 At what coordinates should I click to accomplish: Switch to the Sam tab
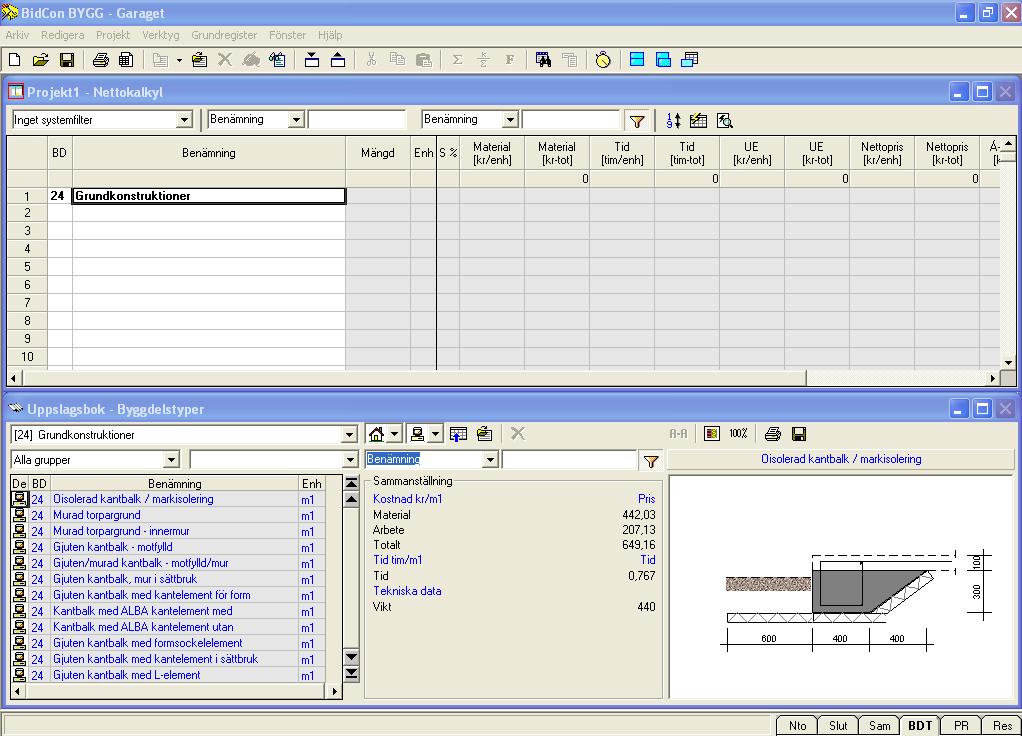[x=879, y=726]
